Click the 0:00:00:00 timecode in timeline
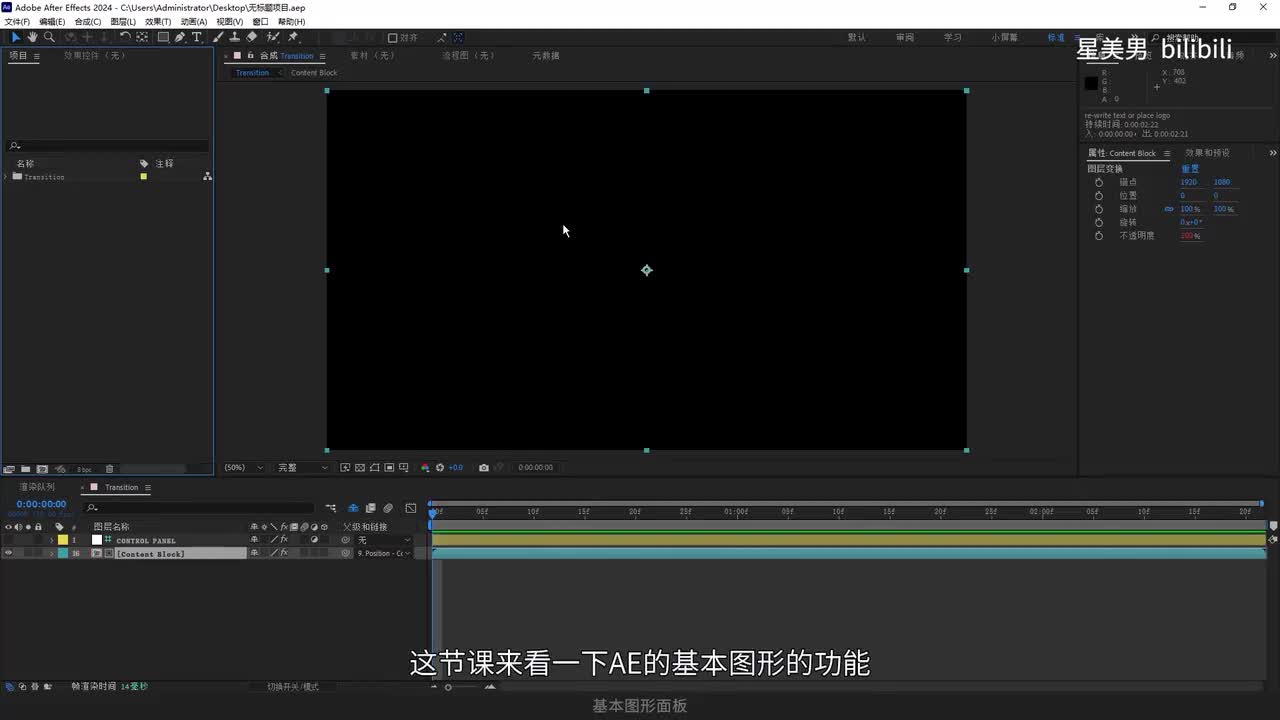Image resolution: width=1280 pixels, height=720 pixels. point(41,504)
